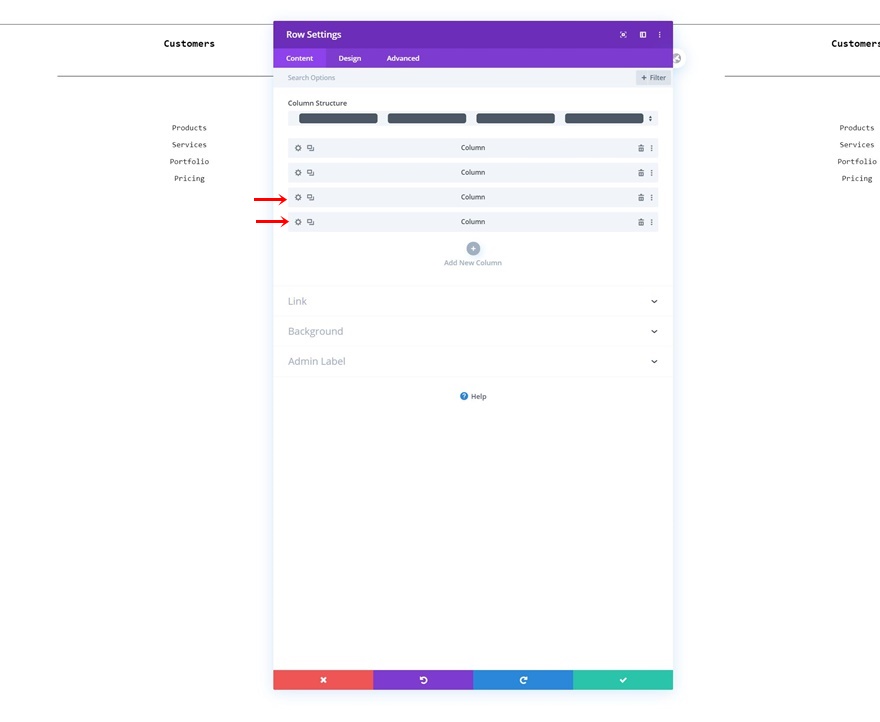880x722 pixels.
Task: Open settings gear for third Column row
Action: pos(298,198)
